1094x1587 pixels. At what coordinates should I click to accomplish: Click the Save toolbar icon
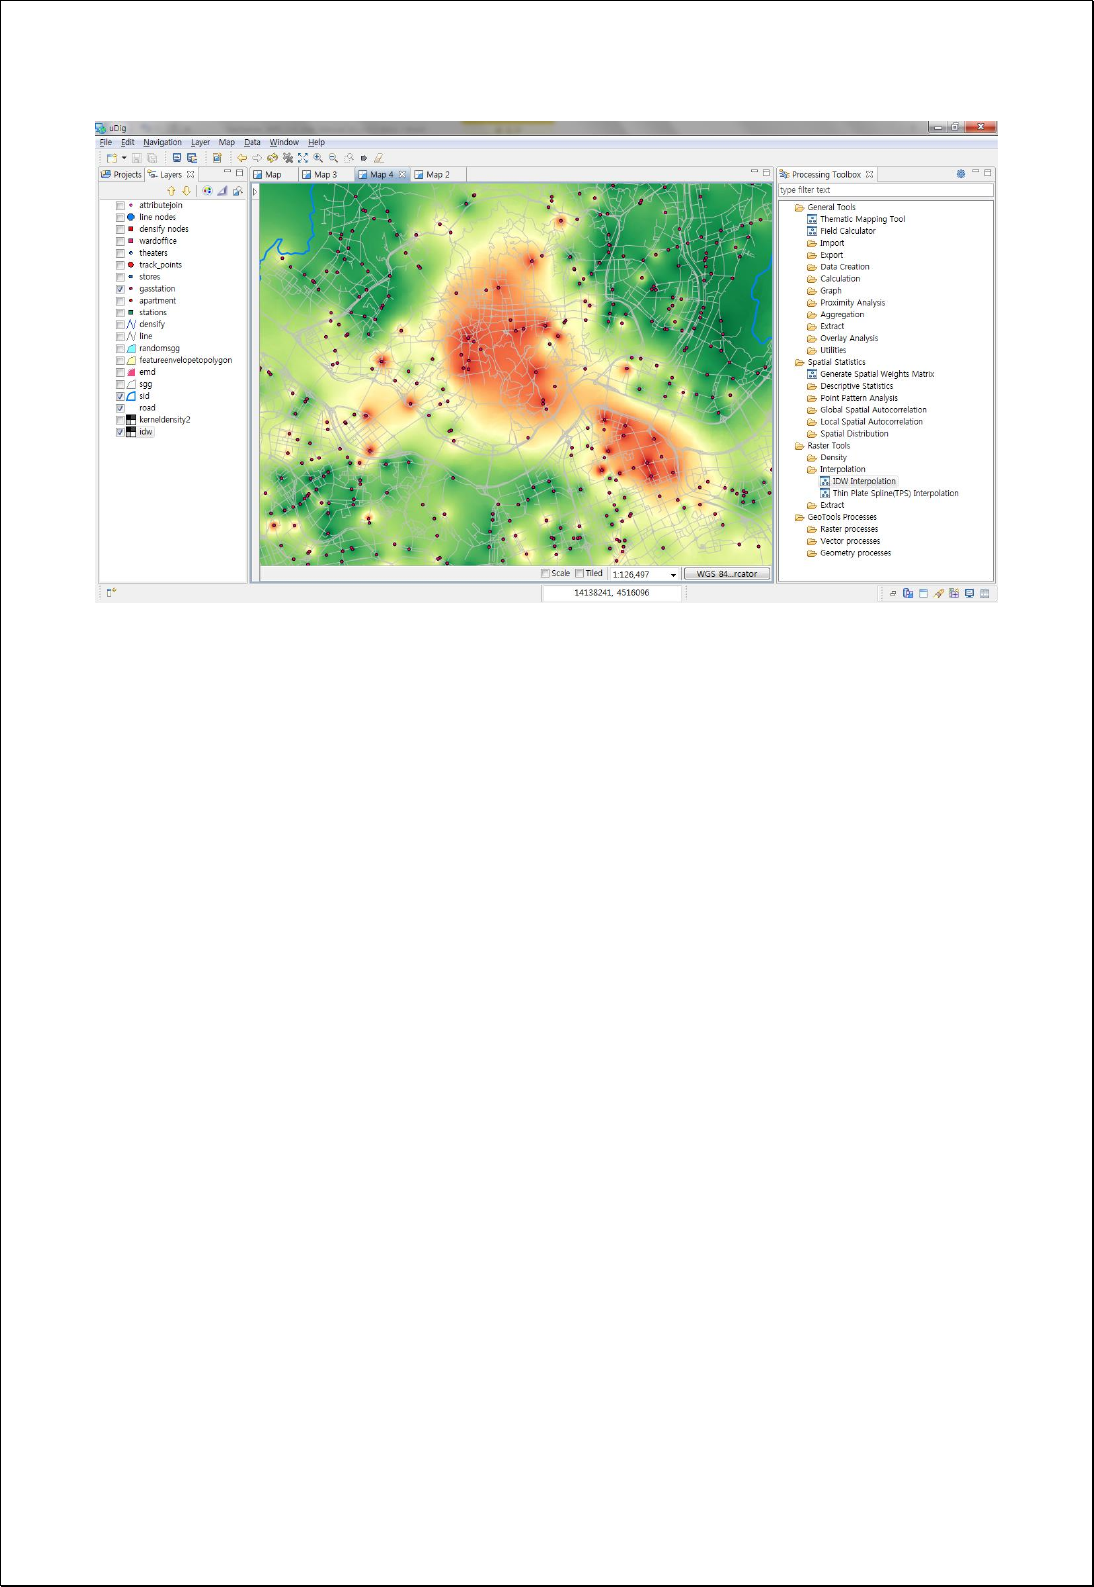pos(137,158)
